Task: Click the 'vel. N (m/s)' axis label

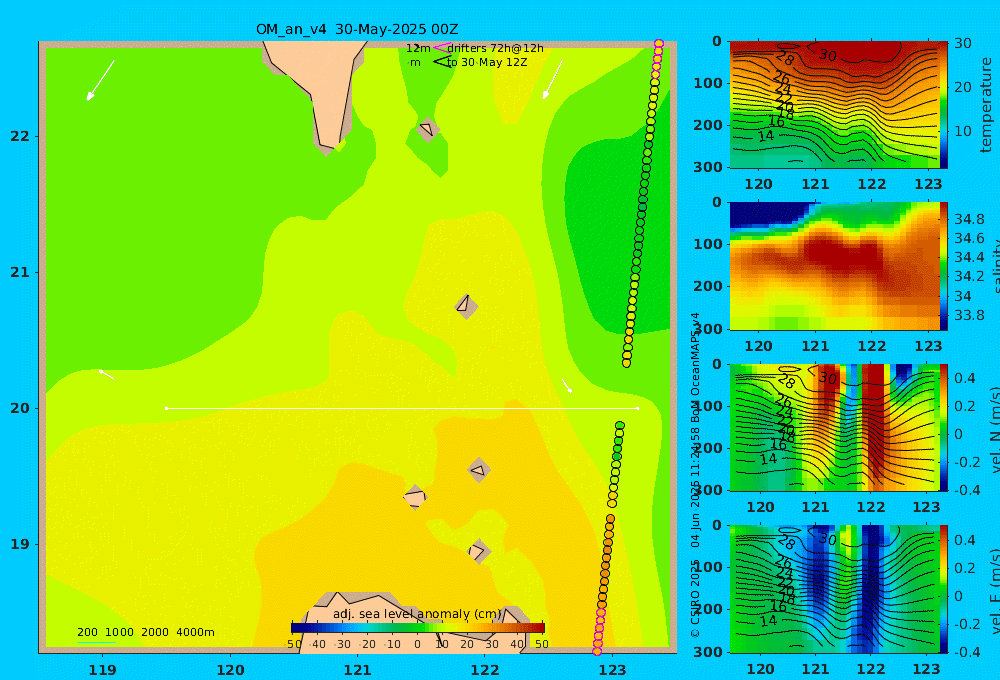Action: [994, 430]
